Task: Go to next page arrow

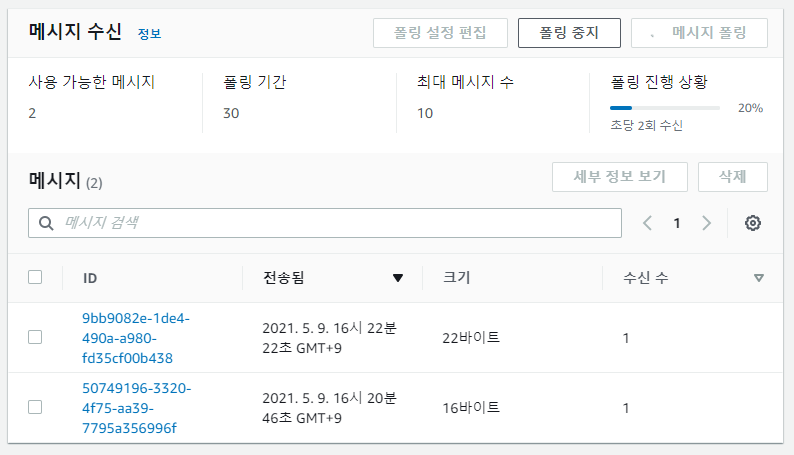Action: (x=707, y=223)
